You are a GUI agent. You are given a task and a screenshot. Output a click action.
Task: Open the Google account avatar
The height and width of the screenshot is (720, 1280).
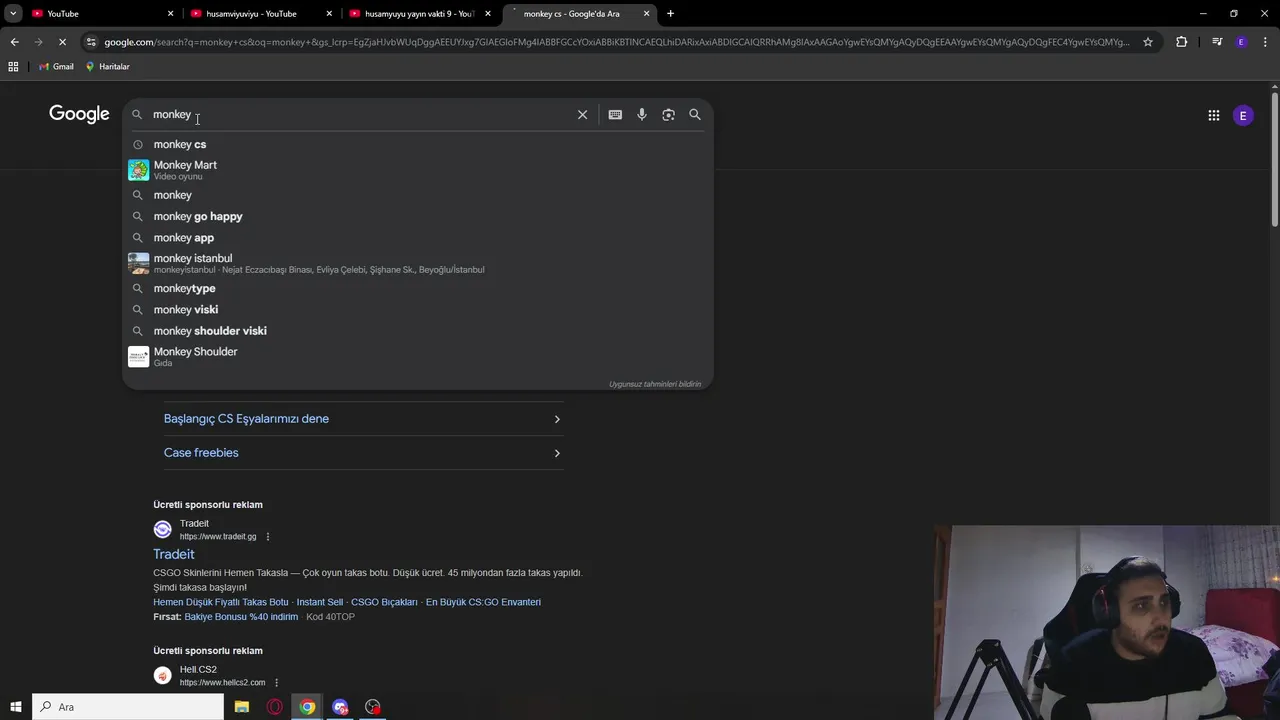[x=1243, y=116]
